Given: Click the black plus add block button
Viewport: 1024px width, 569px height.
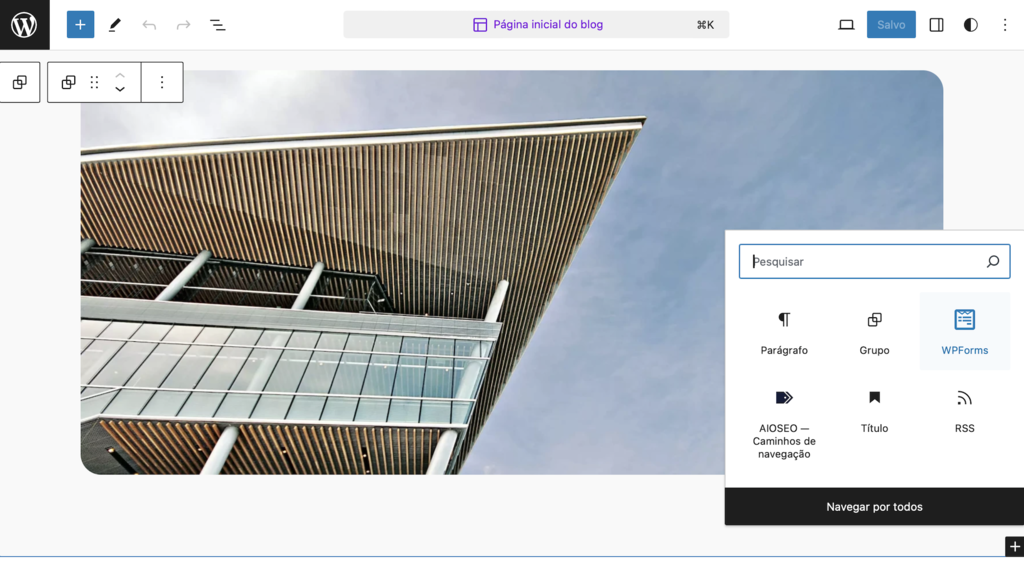Looking at the screenshot, I should (x=1014, y=547).
